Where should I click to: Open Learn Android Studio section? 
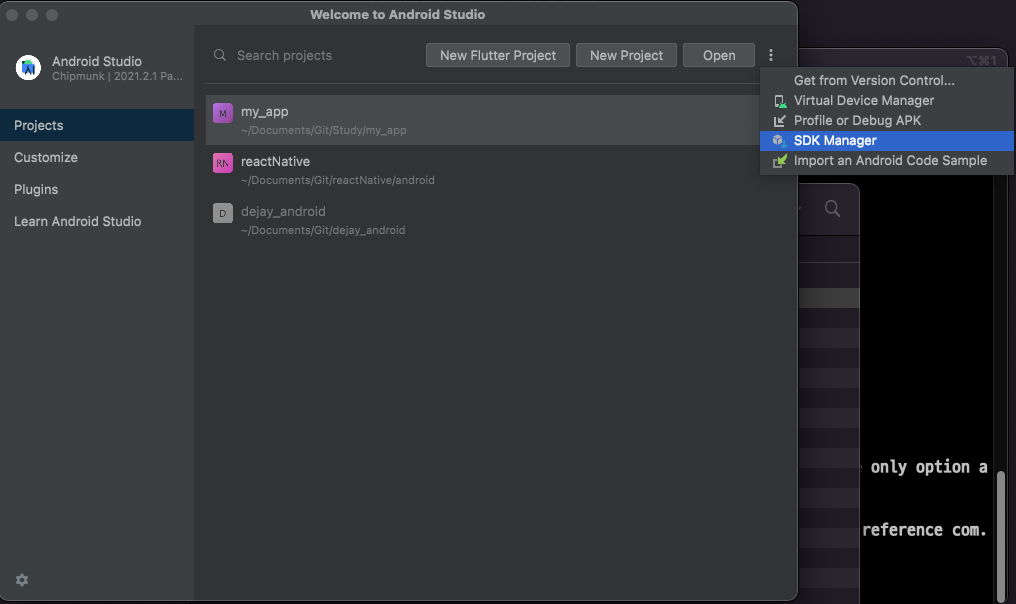[97, 221]
